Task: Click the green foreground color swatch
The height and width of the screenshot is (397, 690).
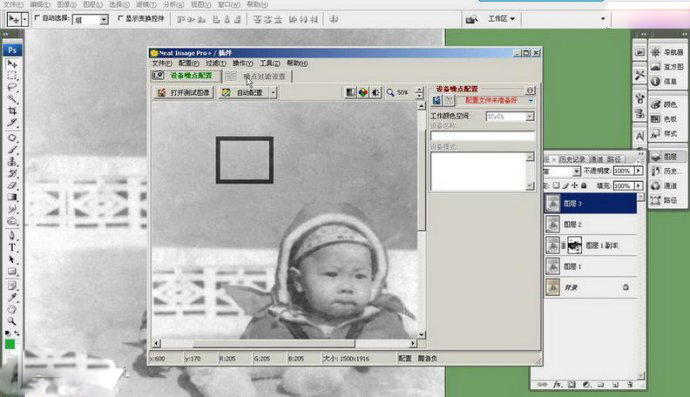Action: tap(10, 344)
